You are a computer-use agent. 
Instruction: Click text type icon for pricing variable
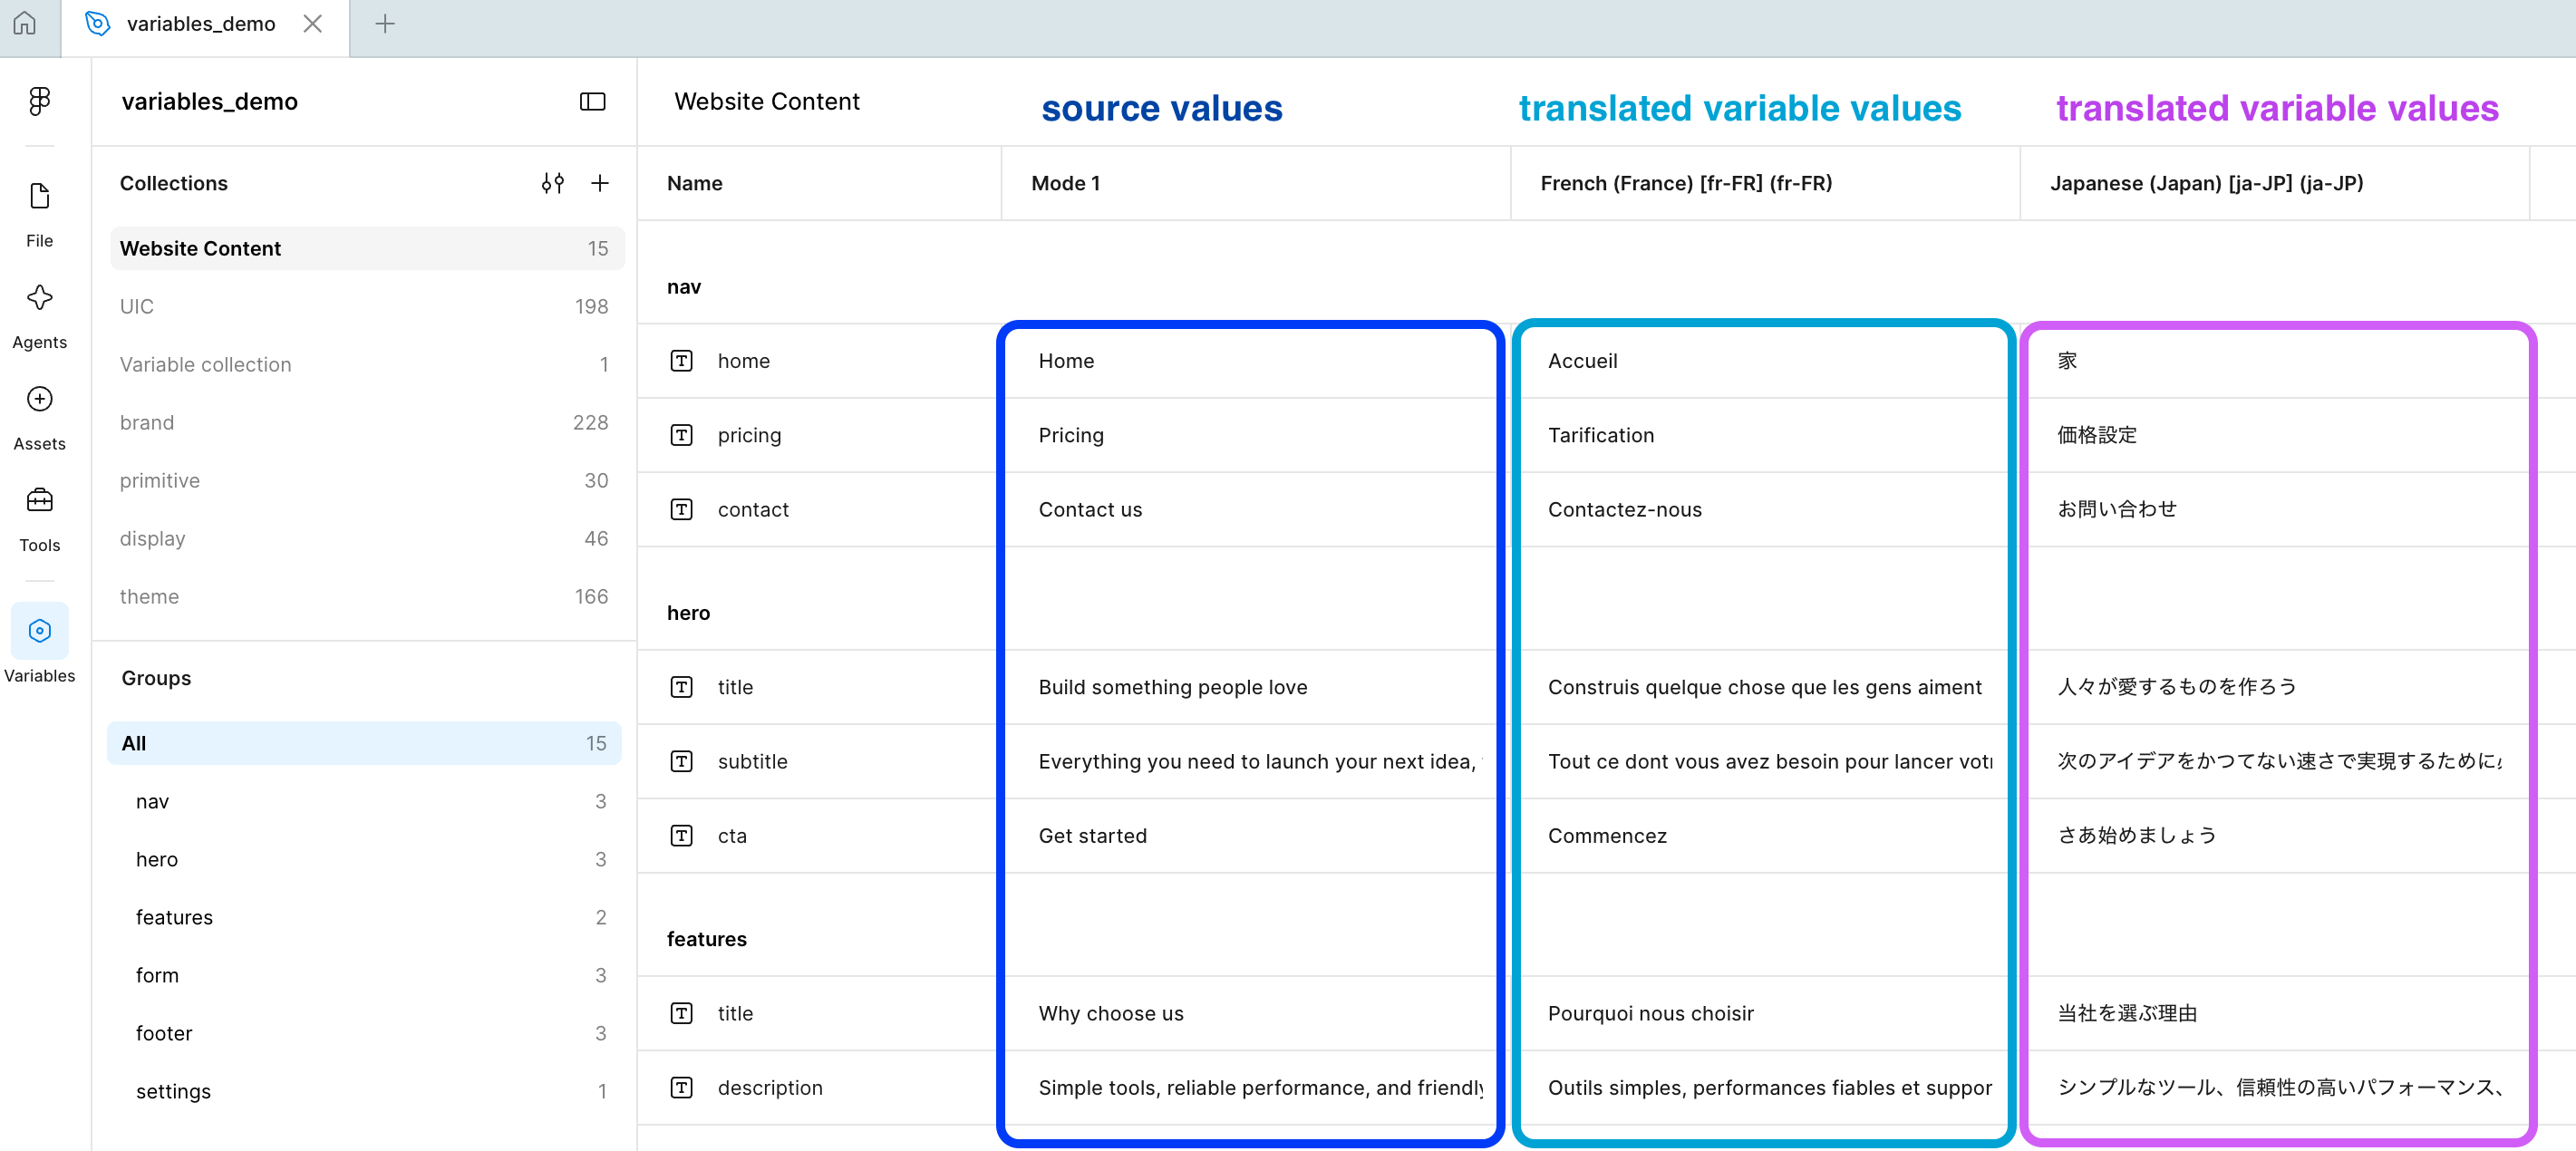[682, 435]
